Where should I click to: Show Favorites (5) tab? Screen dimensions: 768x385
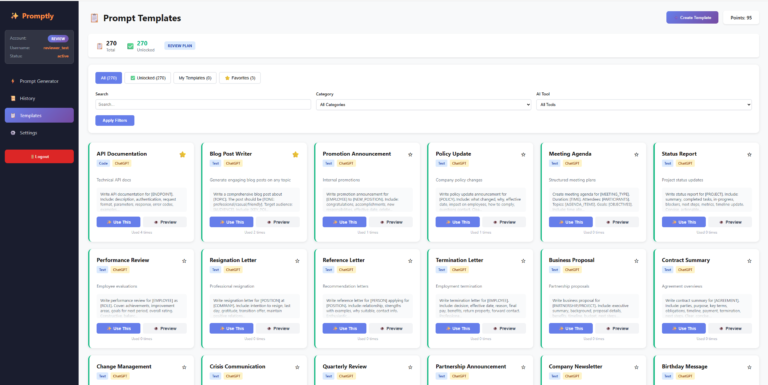240,78
